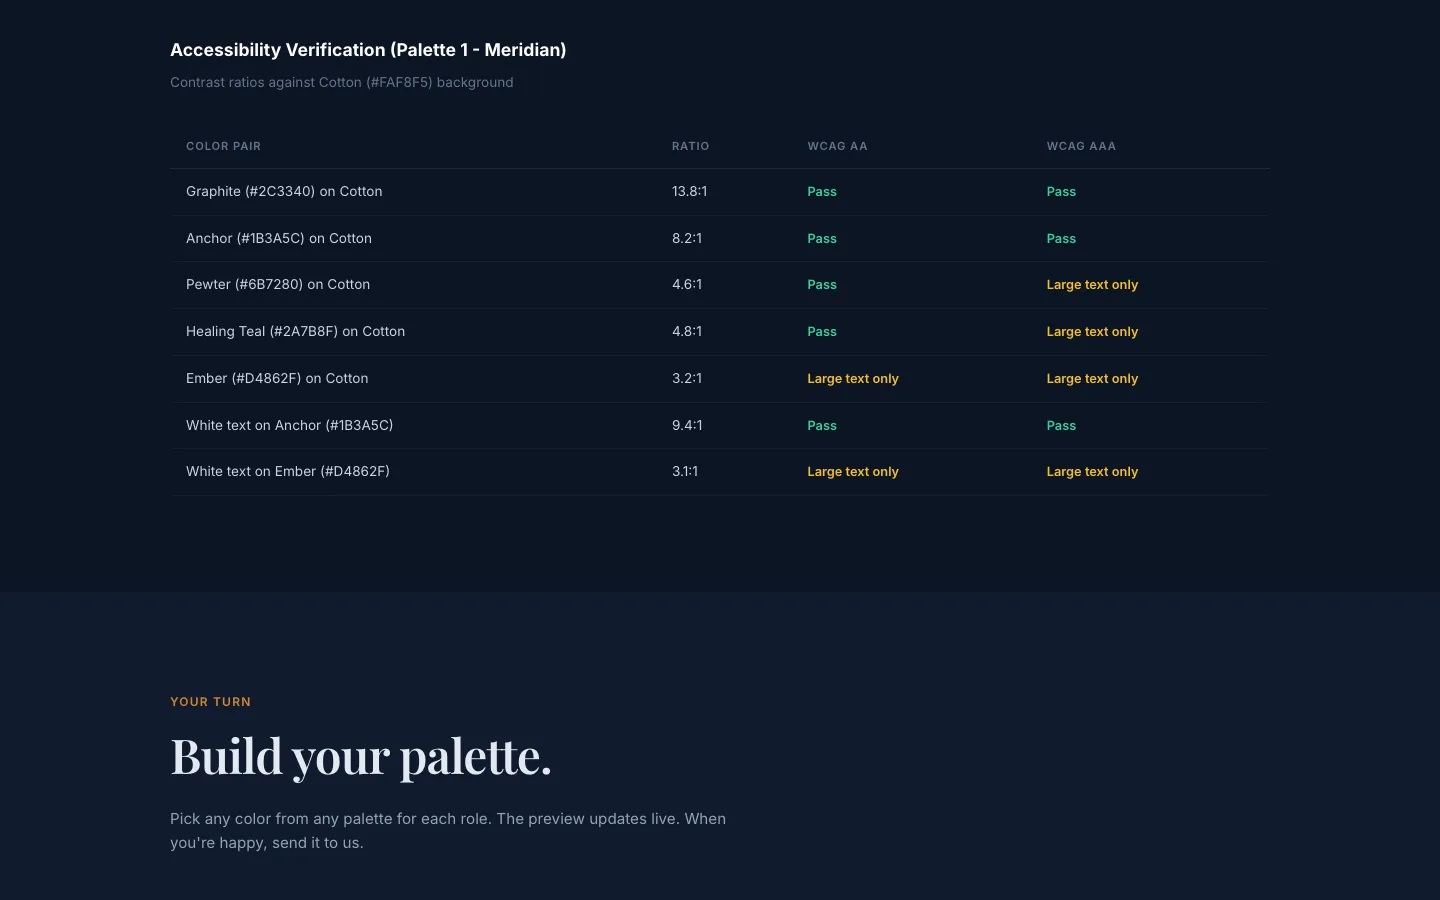
Task: Click WCAG AA 'Pass' in Graphite row
Action: 822,191
